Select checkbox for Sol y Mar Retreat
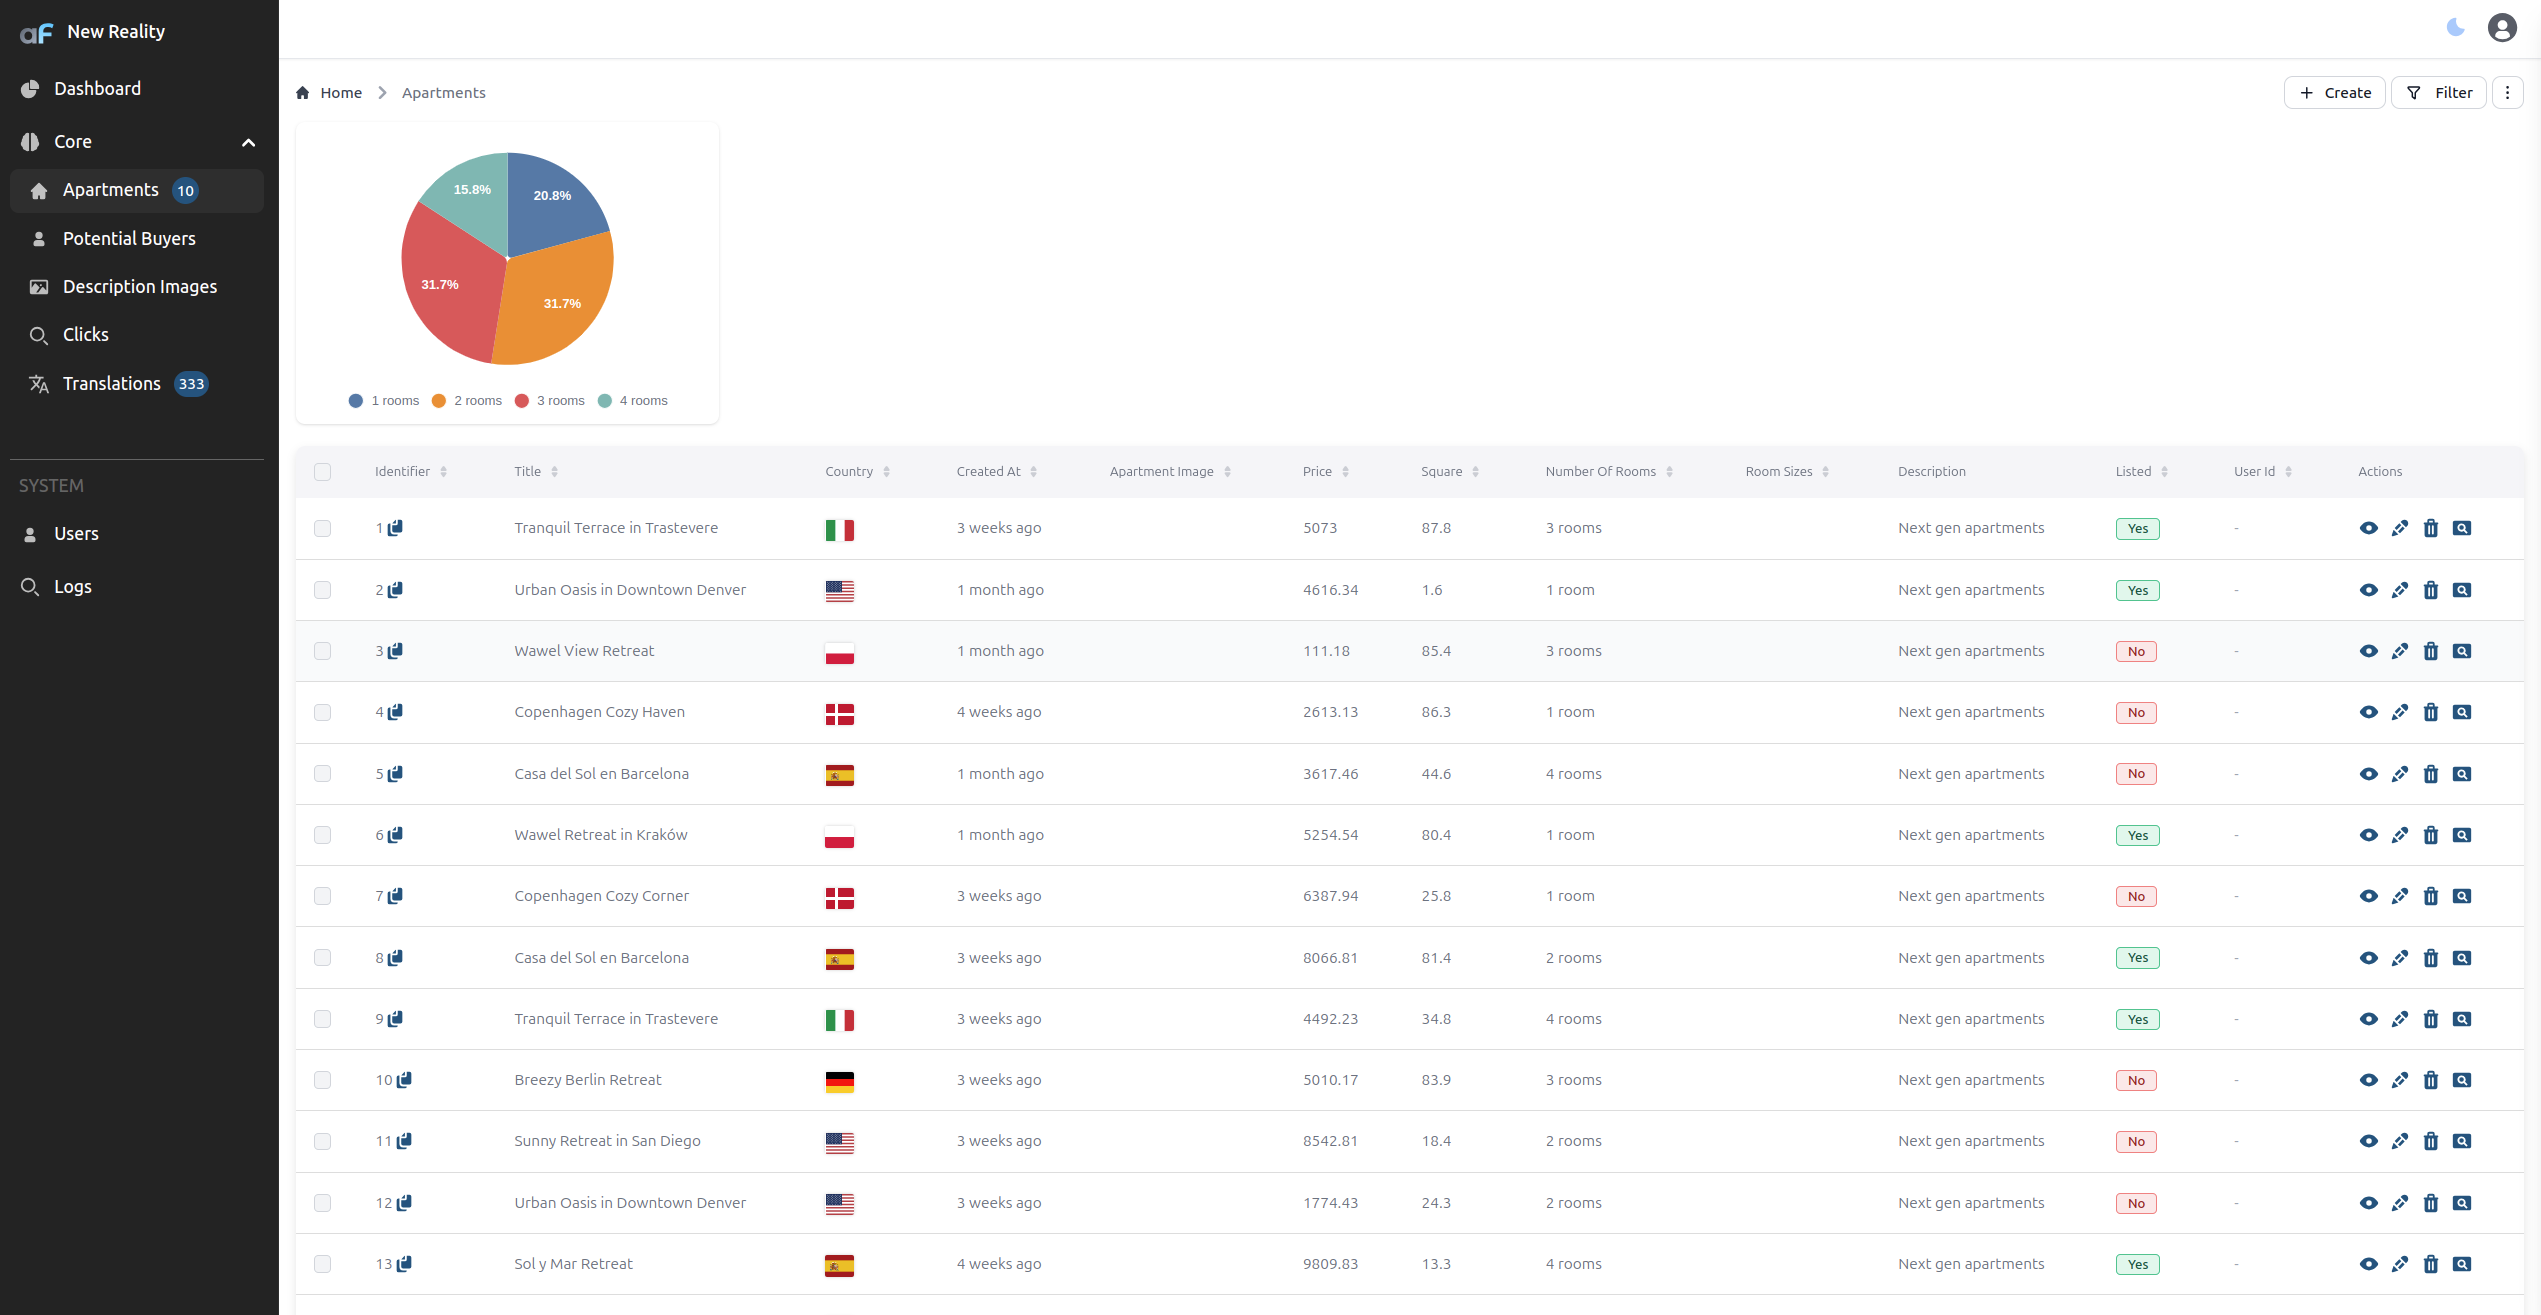The width and height of the screenshot is (2541, 1315). point(322,1264)
